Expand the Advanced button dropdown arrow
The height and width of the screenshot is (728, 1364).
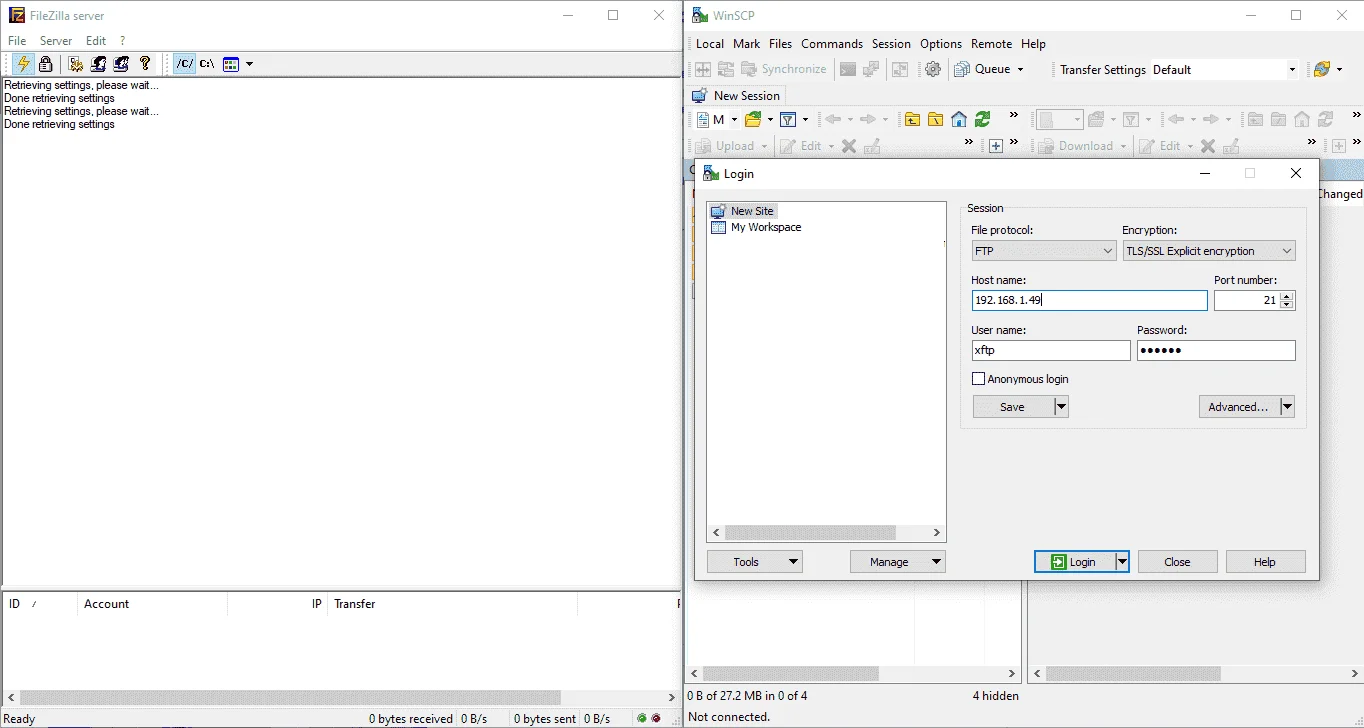1287,407
